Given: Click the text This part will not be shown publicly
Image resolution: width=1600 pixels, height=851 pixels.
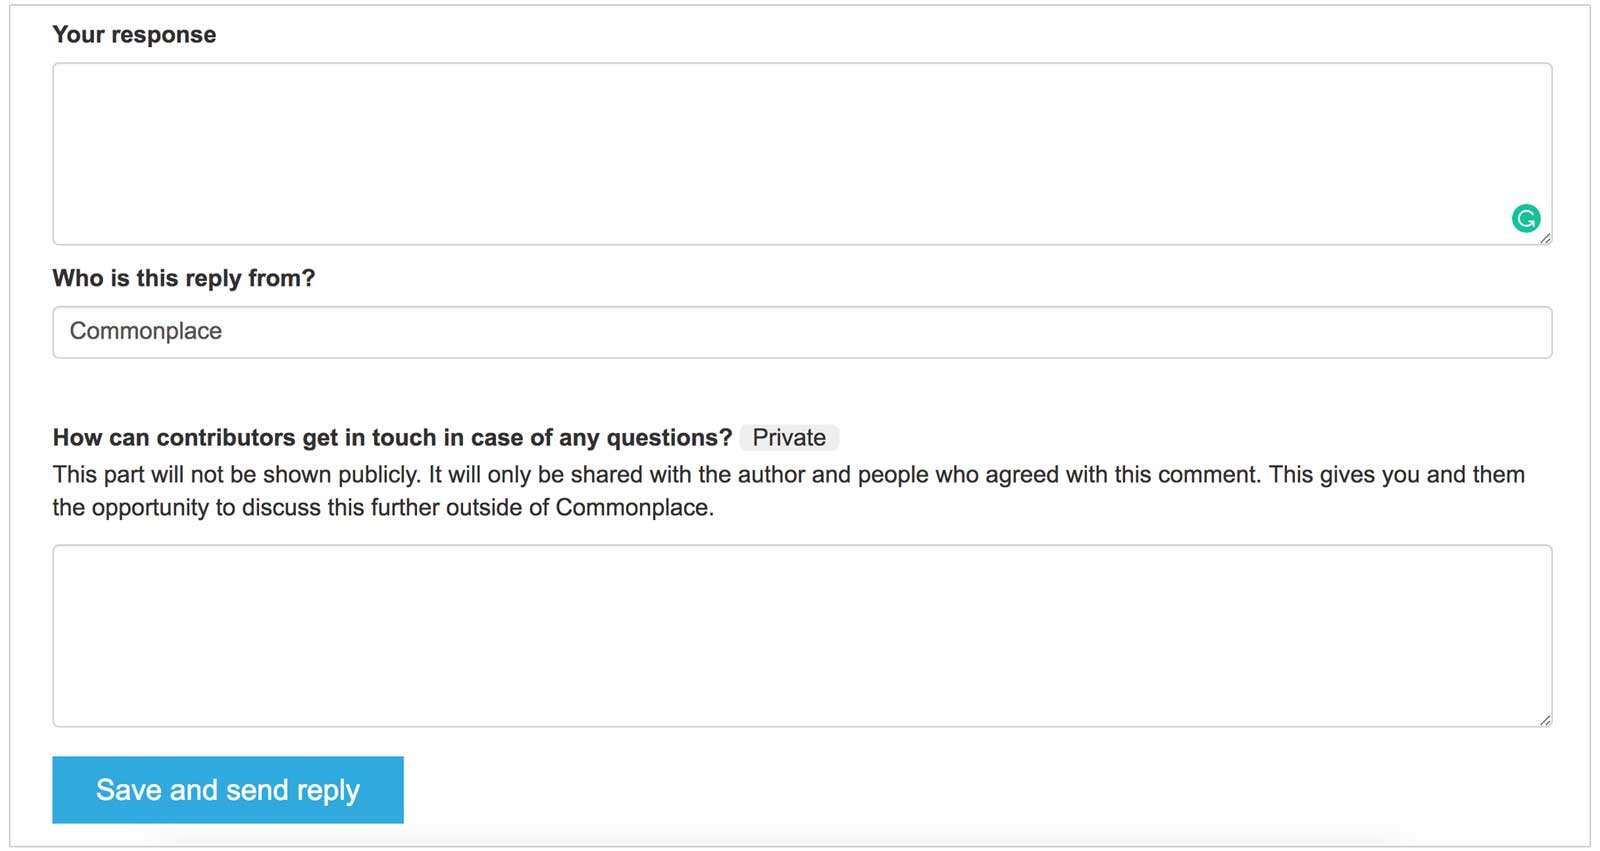Looking at the screenshot, I should [x=236, y=475].
